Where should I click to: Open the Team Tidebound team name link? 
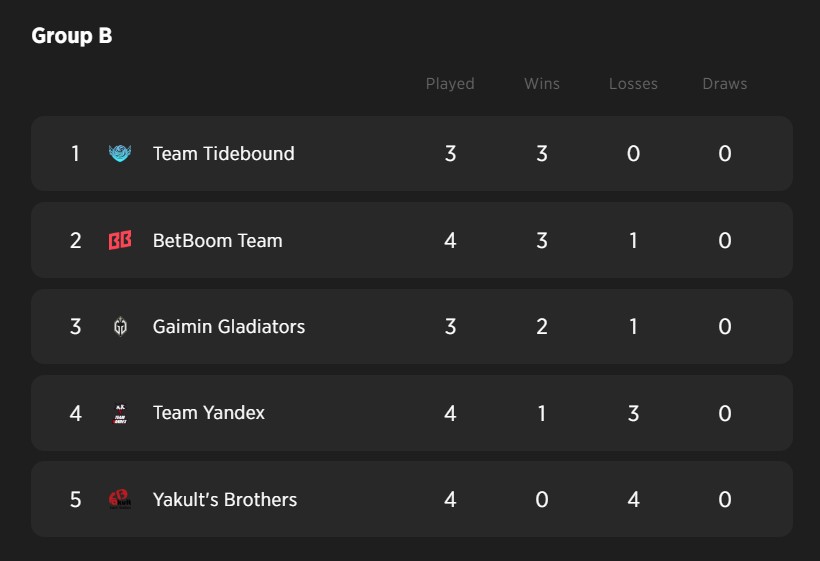click(223, 154)
